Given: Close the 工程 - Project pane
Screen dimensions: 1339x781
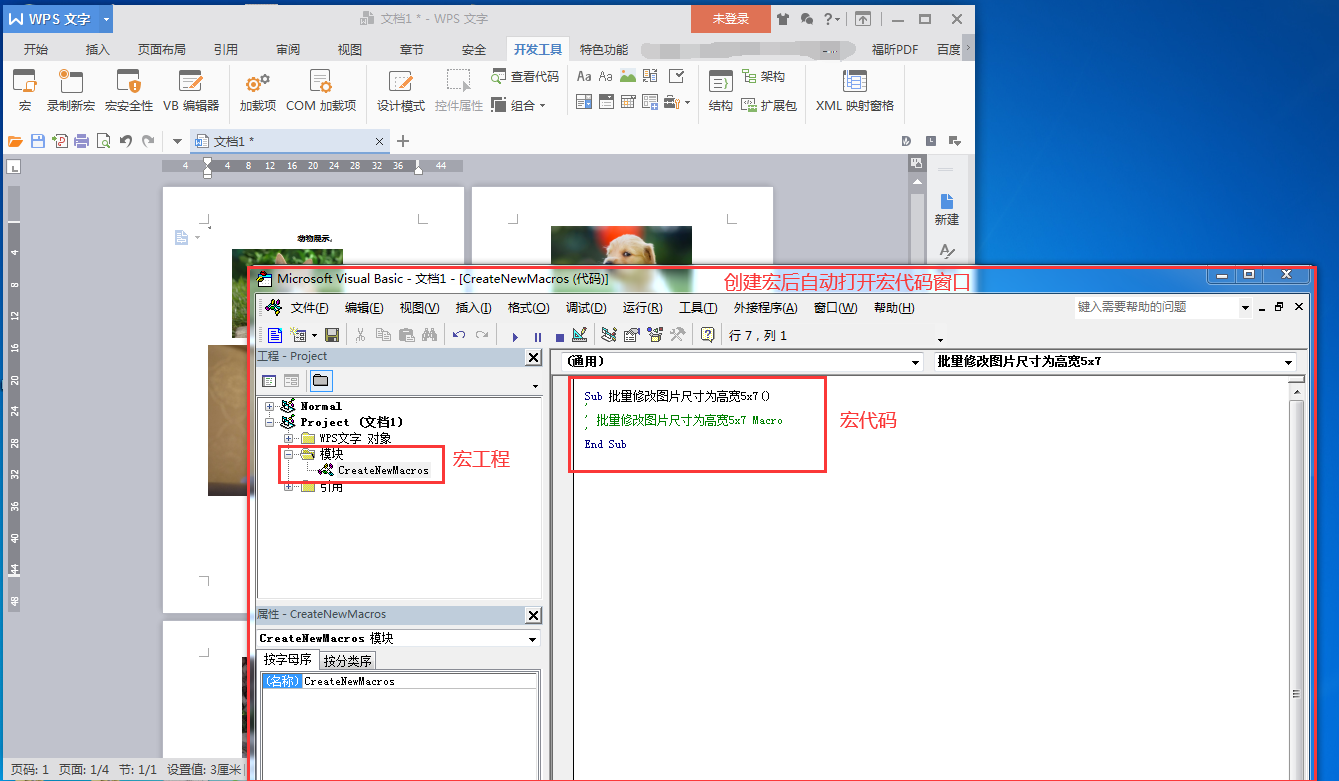Looking at the screenshot, I should (533, 358).
